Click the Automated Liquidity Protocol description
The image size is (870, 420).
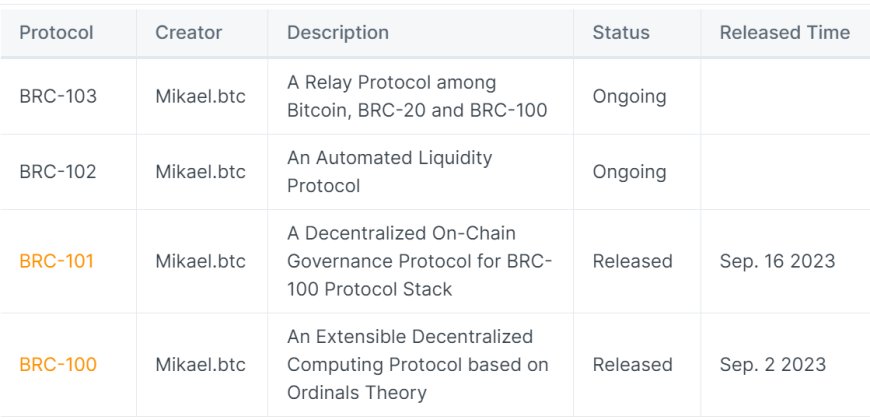click(390, 171)
